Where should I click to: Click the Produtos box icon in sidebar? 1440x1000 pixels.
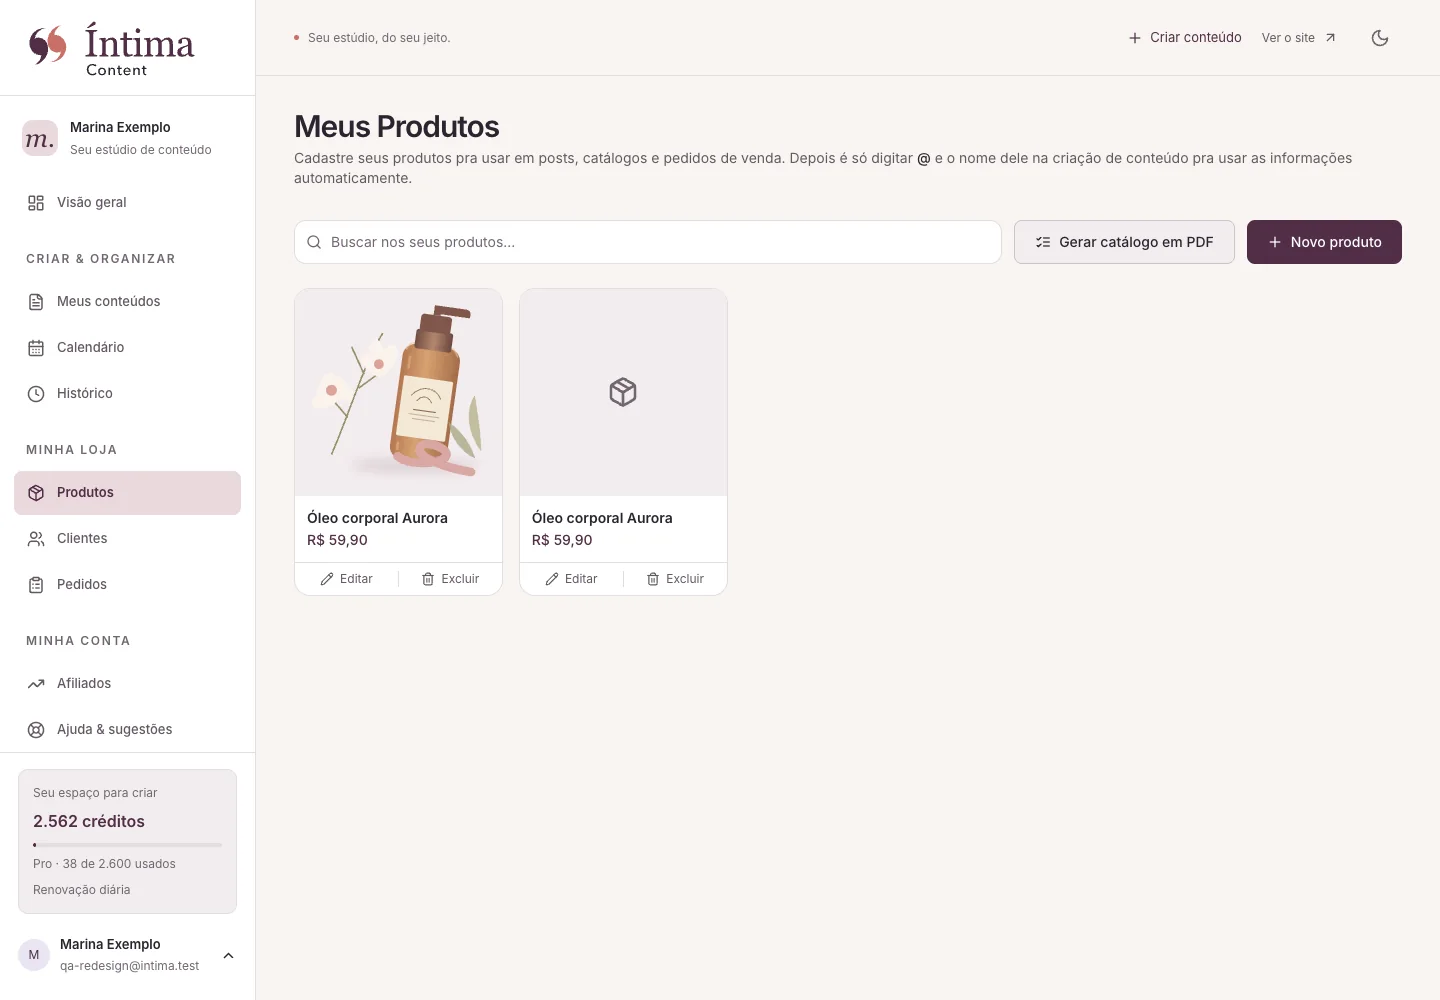36,493
